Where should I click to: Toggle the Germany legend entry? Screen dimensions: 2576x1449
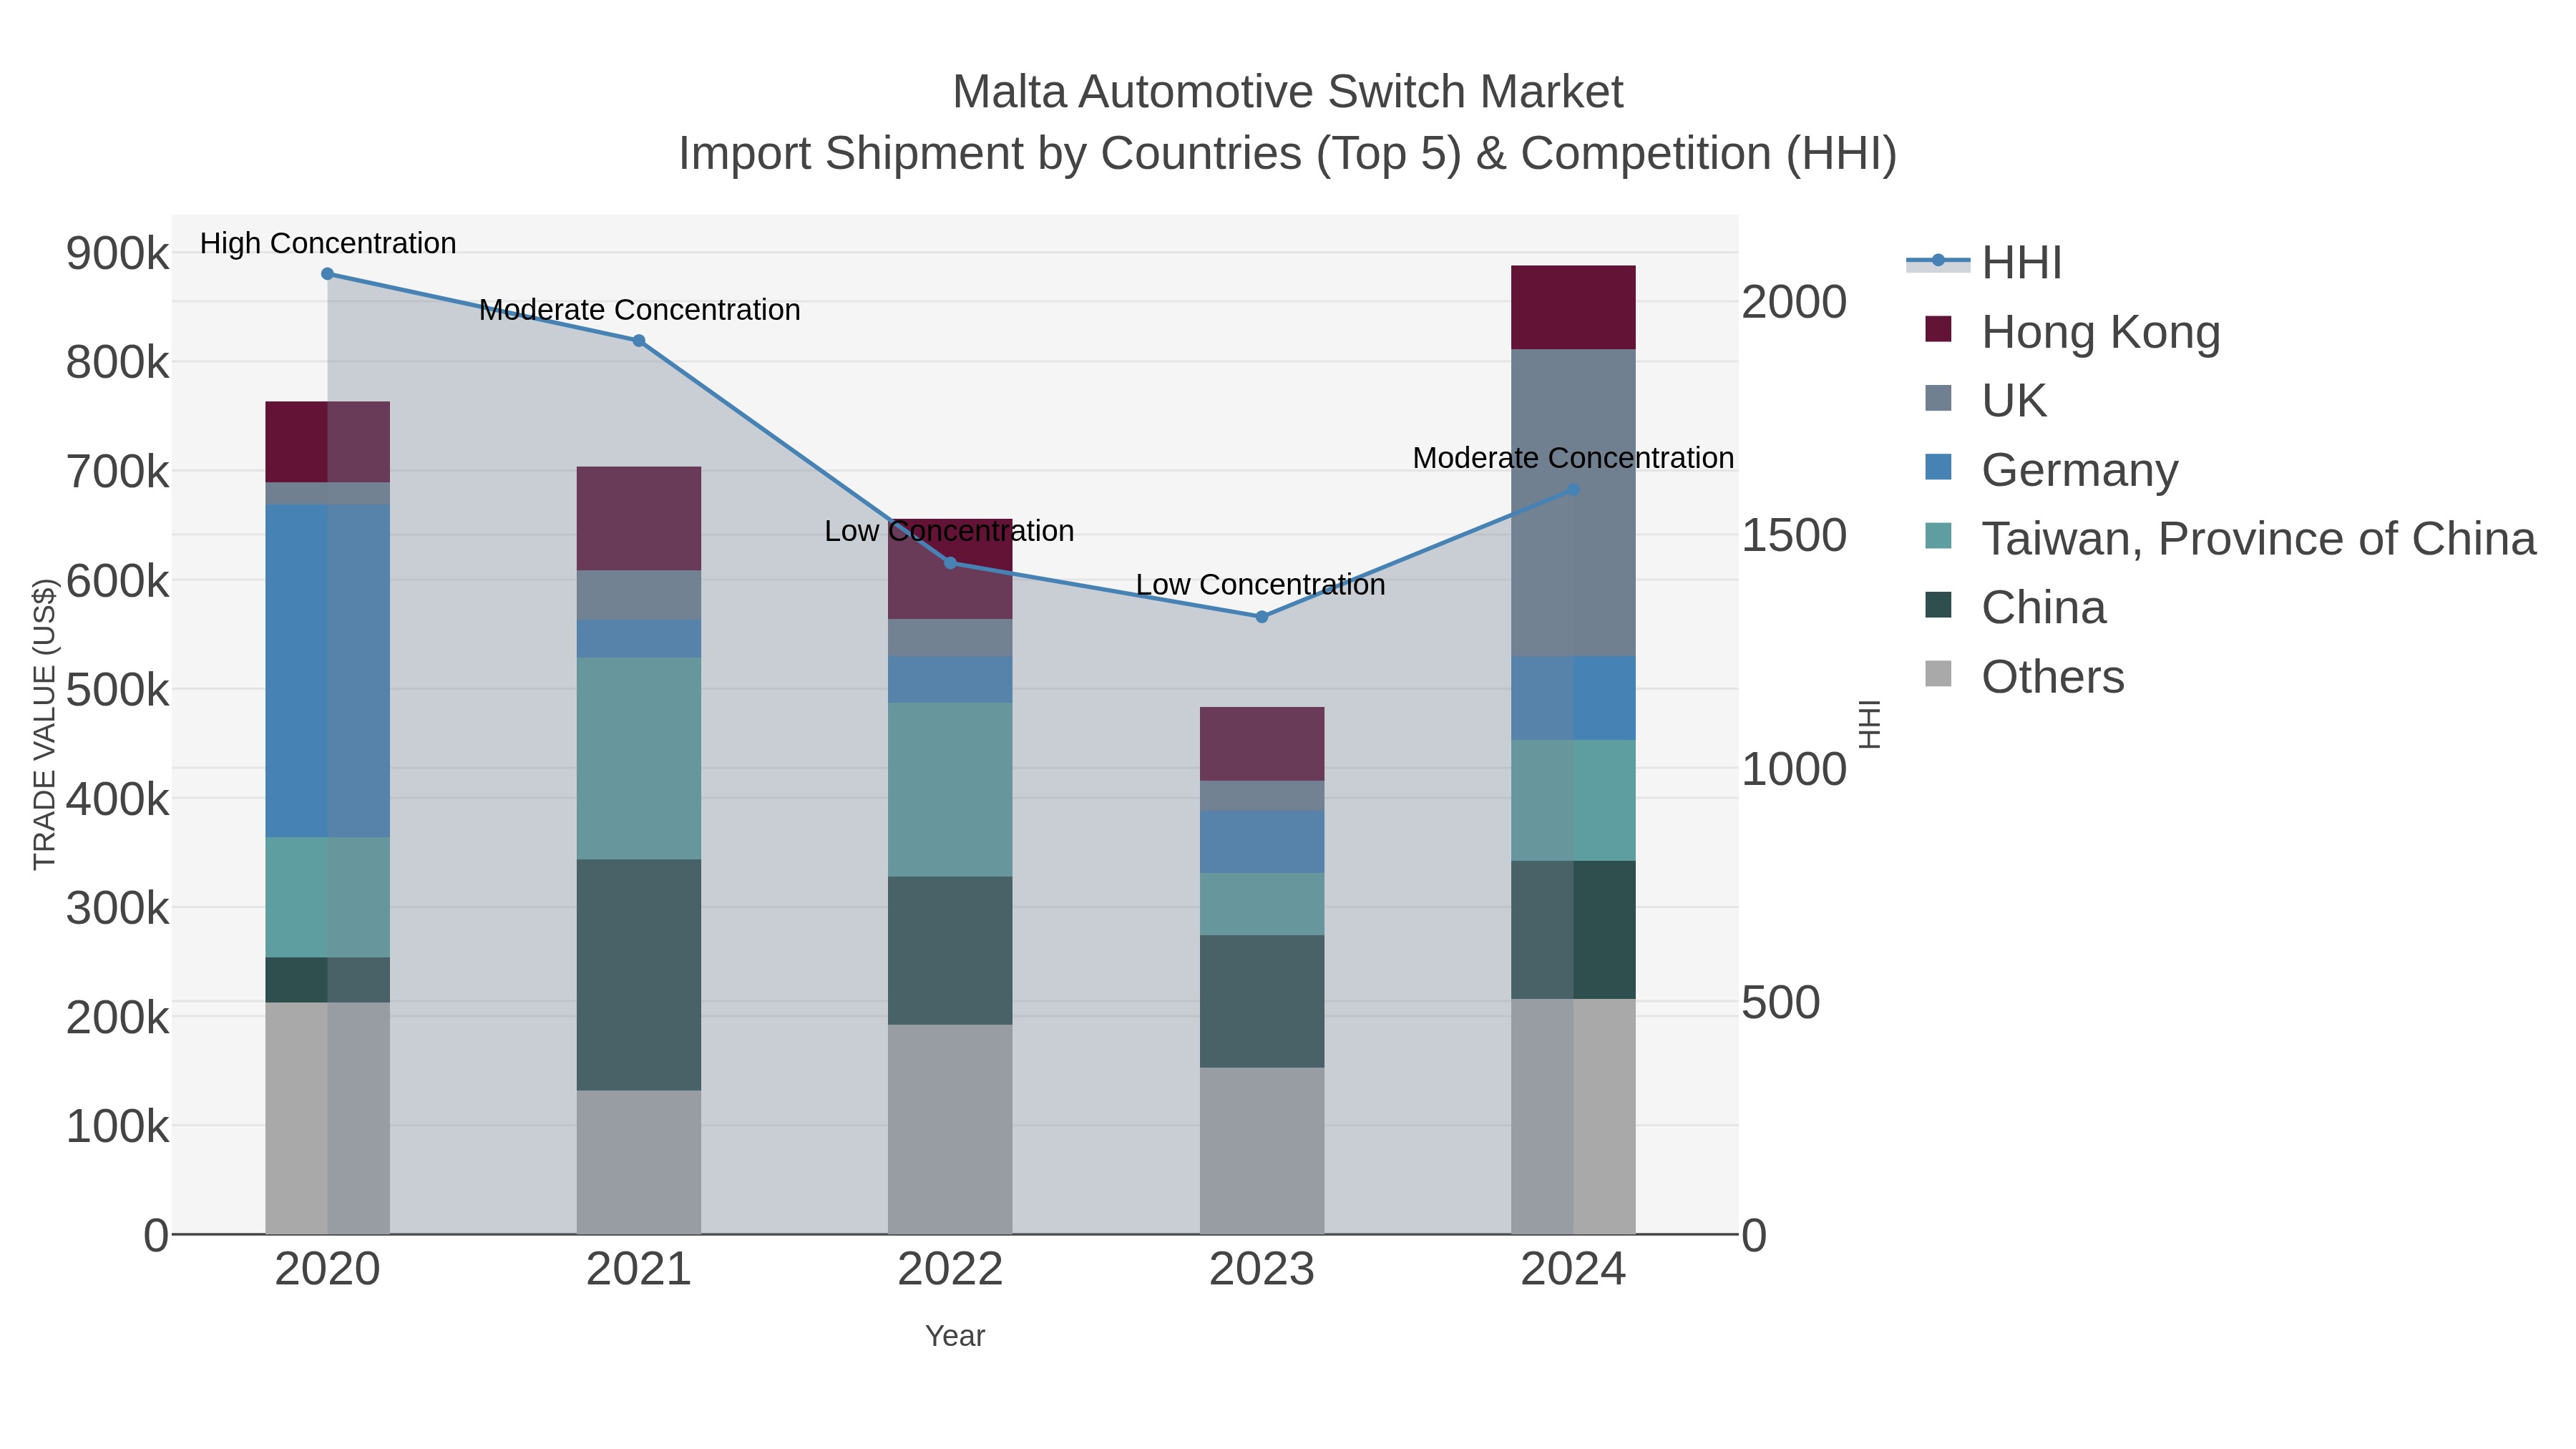tap(2051, 469)
